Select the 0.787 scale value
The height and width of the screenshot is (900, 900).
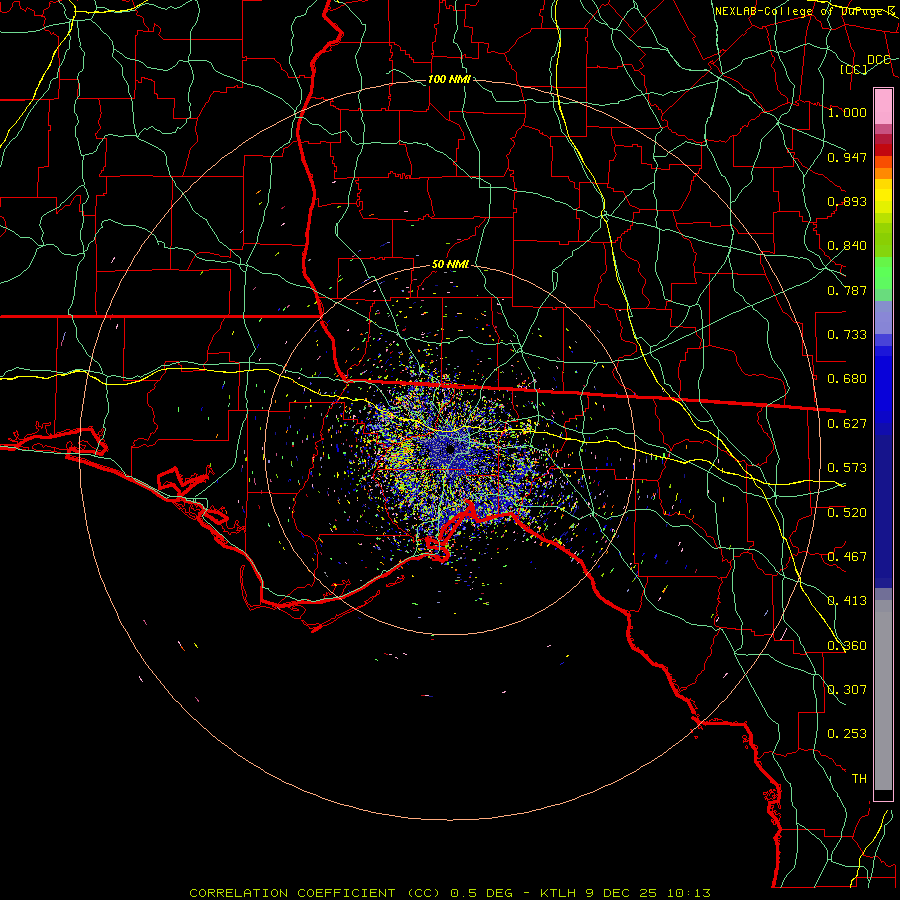coord(847,290)
